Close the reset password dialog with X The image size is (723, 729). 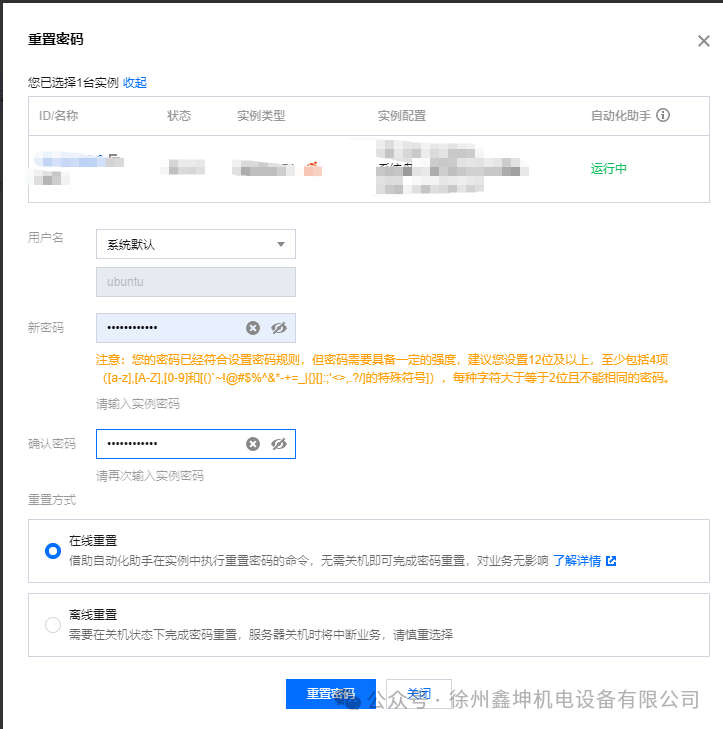click(x=703, y=41)
